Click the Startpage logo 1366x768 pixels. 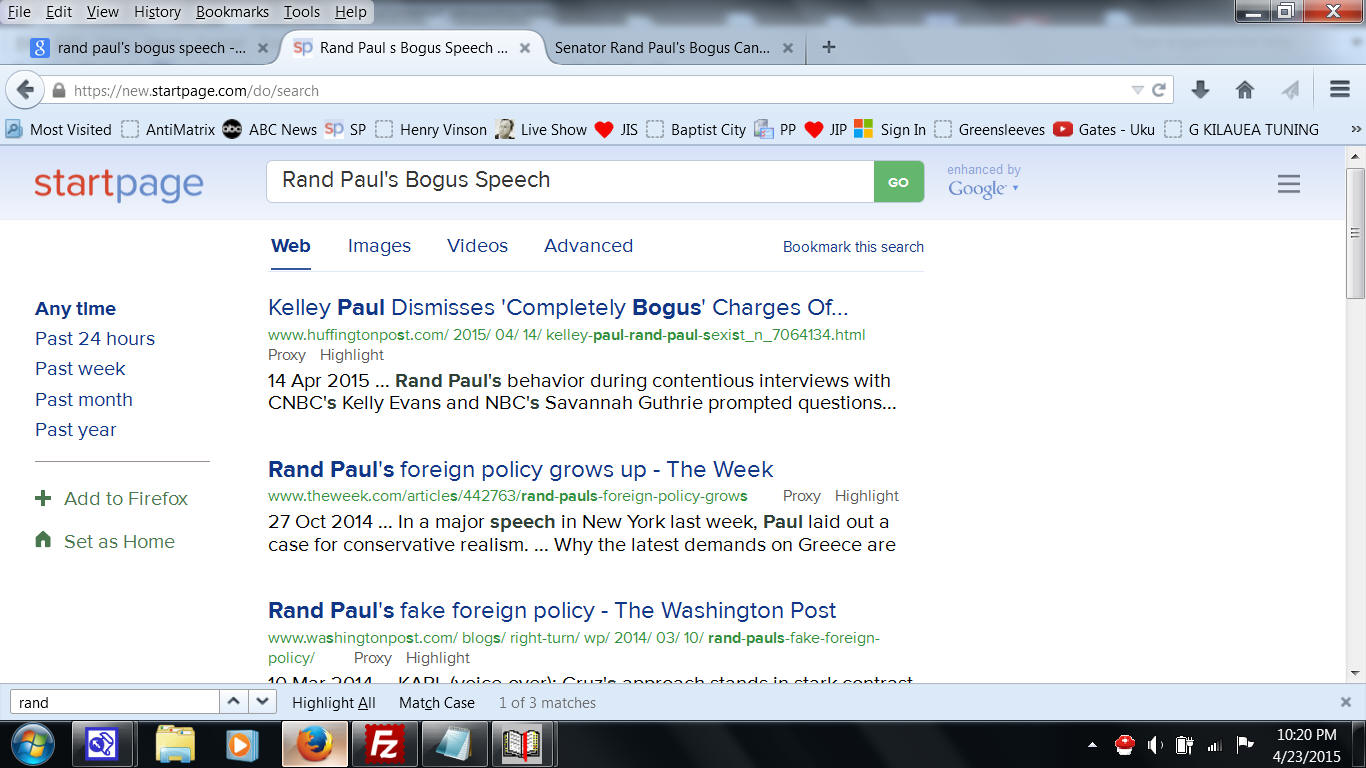pyautogui.click(x=119, y=185)
